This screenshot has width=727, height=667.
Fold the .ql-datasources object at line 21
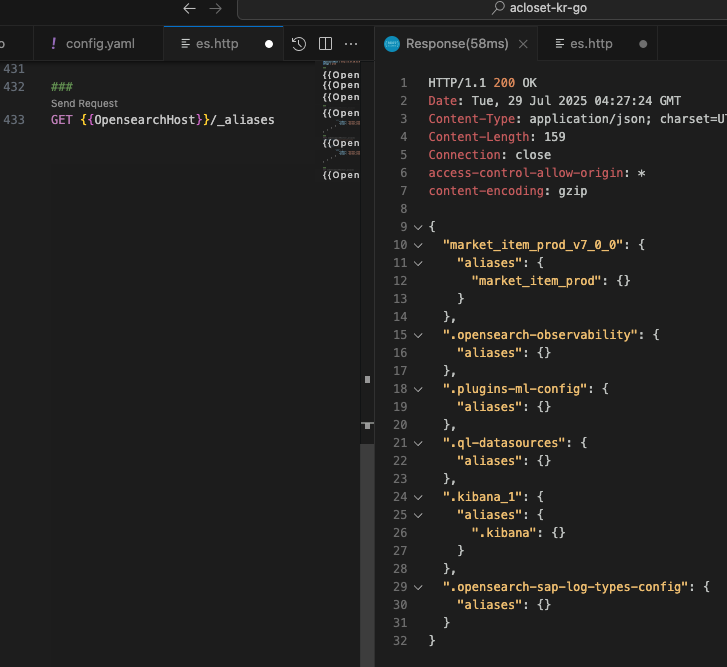tap(418, 443)
